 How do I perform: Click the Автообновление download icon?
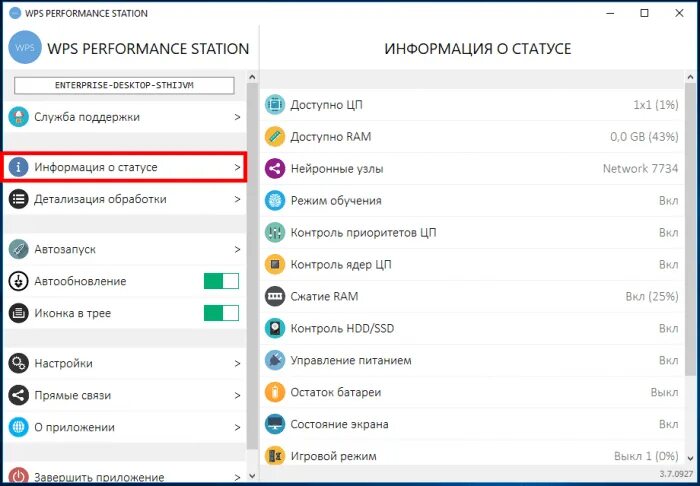[x=19, y=281]
